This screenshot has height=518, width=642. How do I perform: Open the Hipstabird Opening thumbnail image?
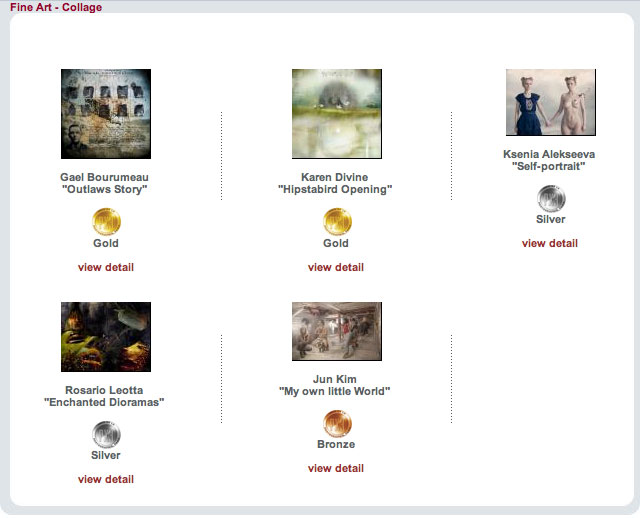(337, 114)
